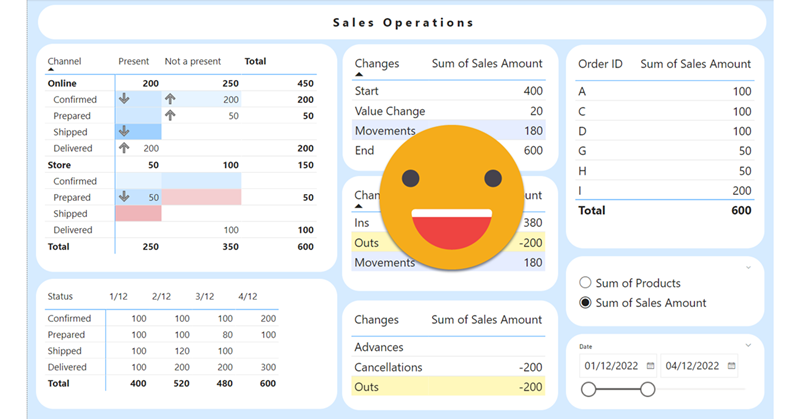Open the Date slicer dropdown chevron
Viewport: 801px width, 419px height.
[749, 346]
